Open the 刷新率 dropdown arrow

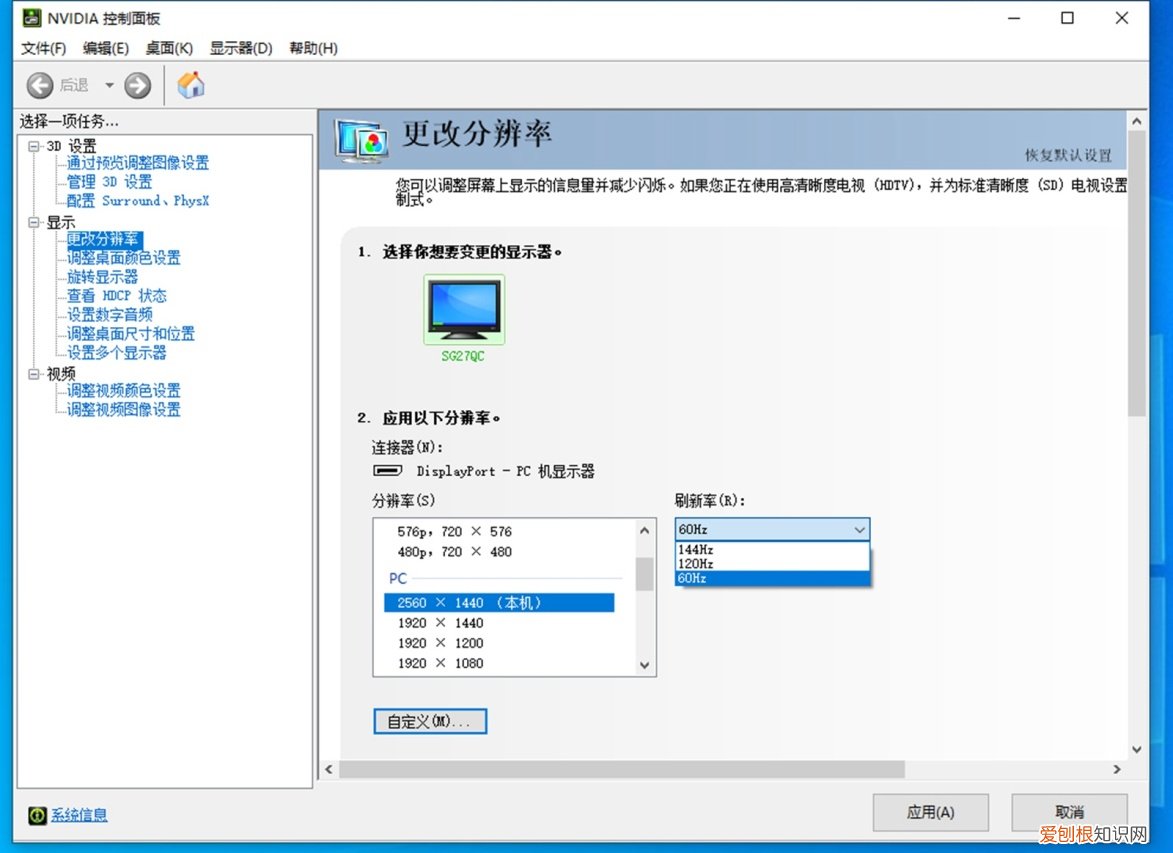[858, 529]
